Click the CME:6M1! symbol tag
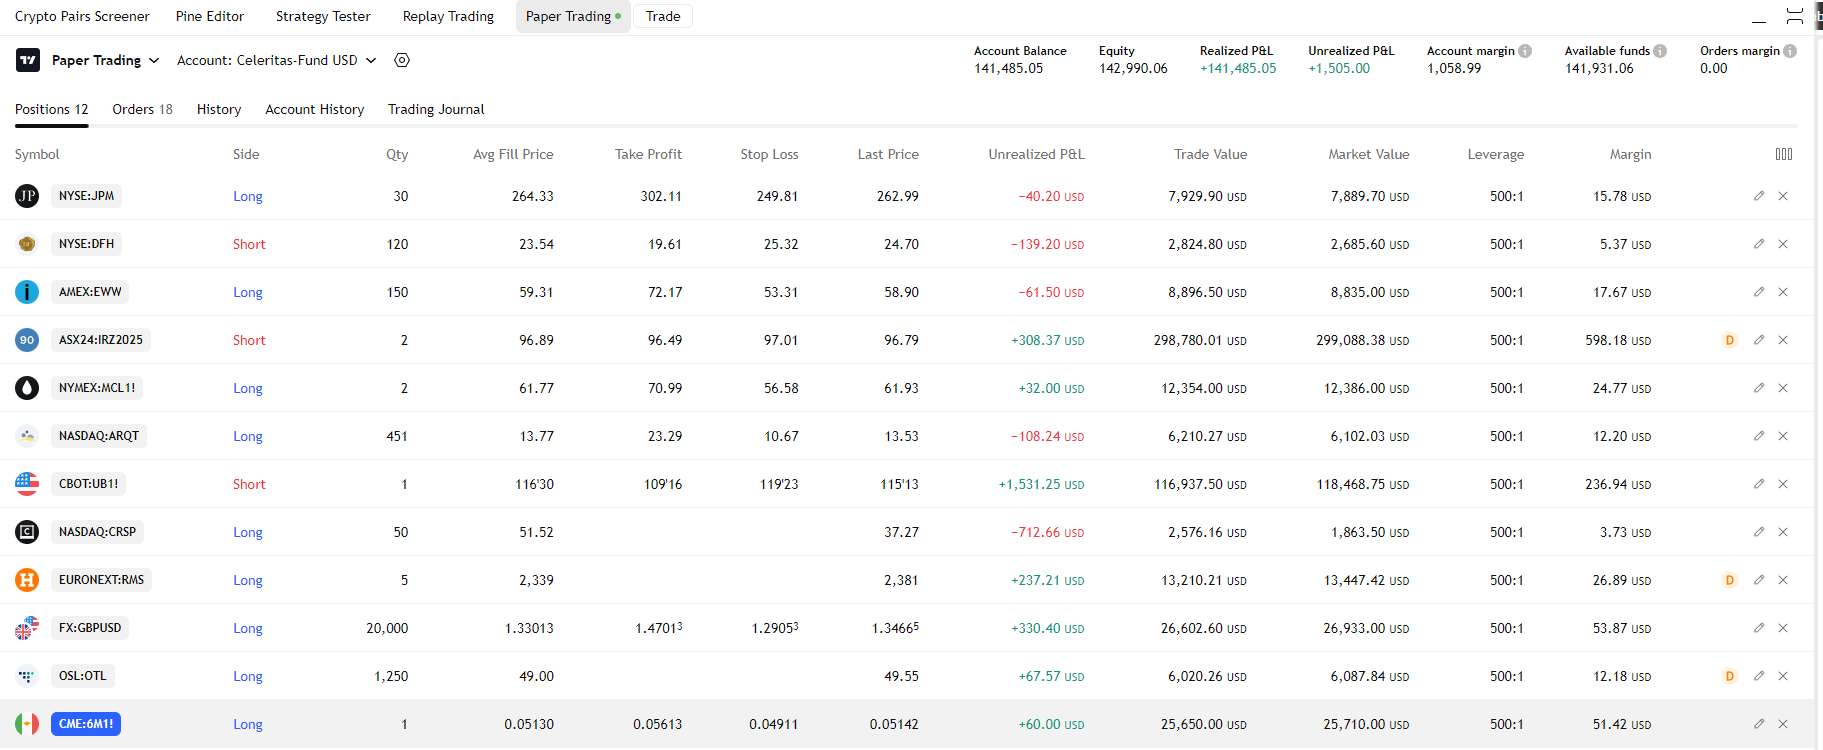 point(86,724)
